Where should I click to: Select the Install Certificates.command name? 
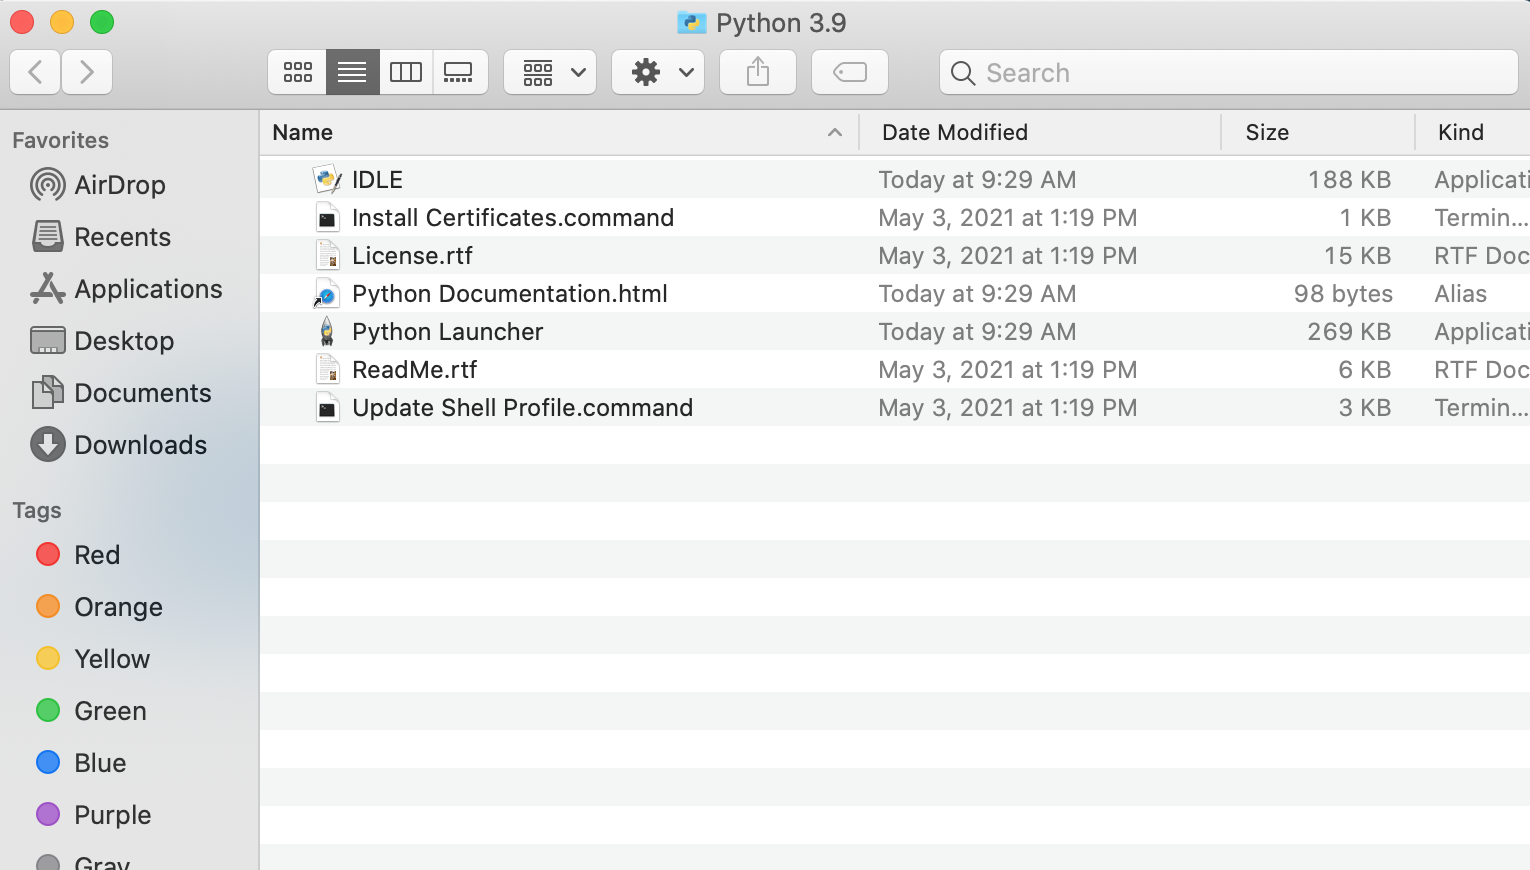[x=513, y=218]
